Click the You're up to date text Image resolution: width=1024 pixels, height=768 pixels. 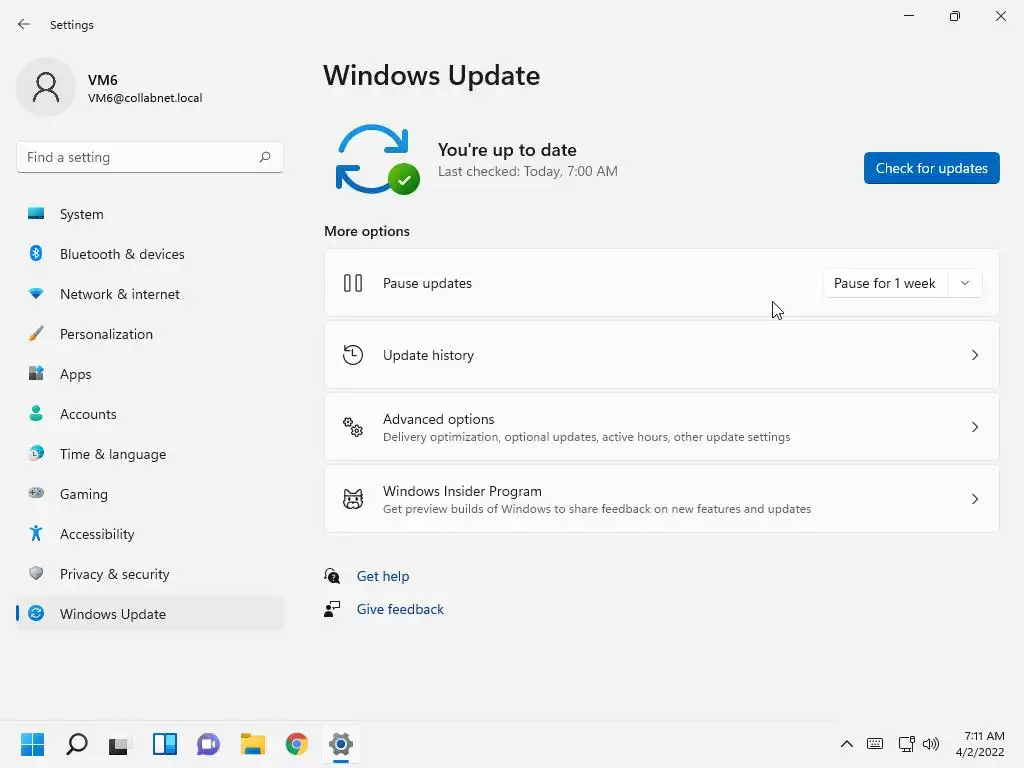pyautogui.click(x=507, y=150)
